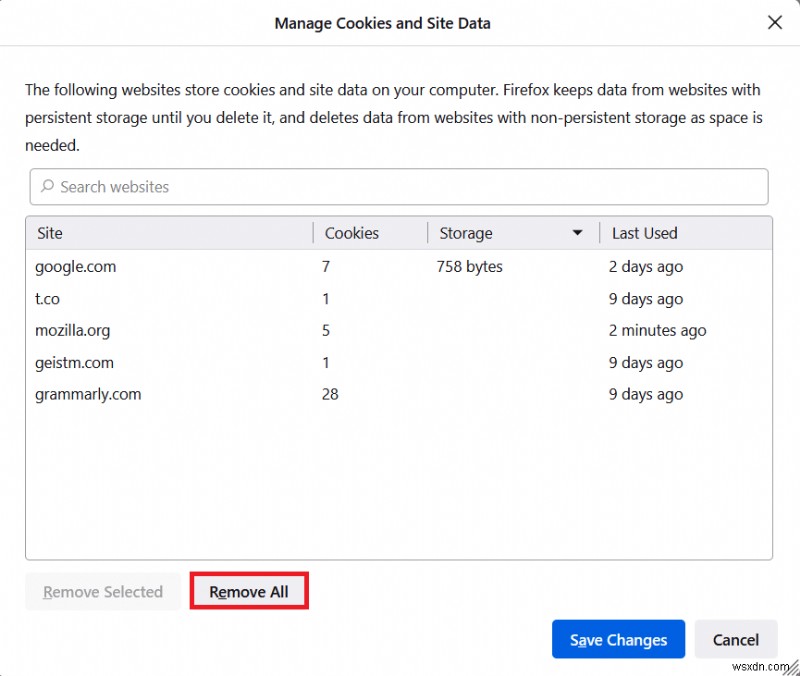The height and width of the screenshot is (676, 800).
Task: Select the t.co site entry
Action: pyautogui.click(x=47, y=299)
